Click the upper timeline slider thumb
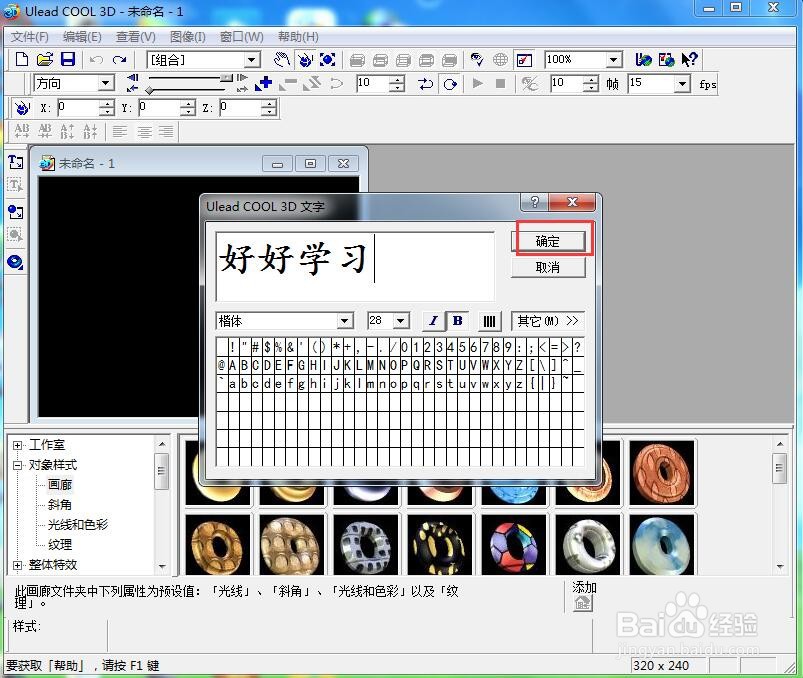Screen dimensions: 803x678 coord(226,77)
